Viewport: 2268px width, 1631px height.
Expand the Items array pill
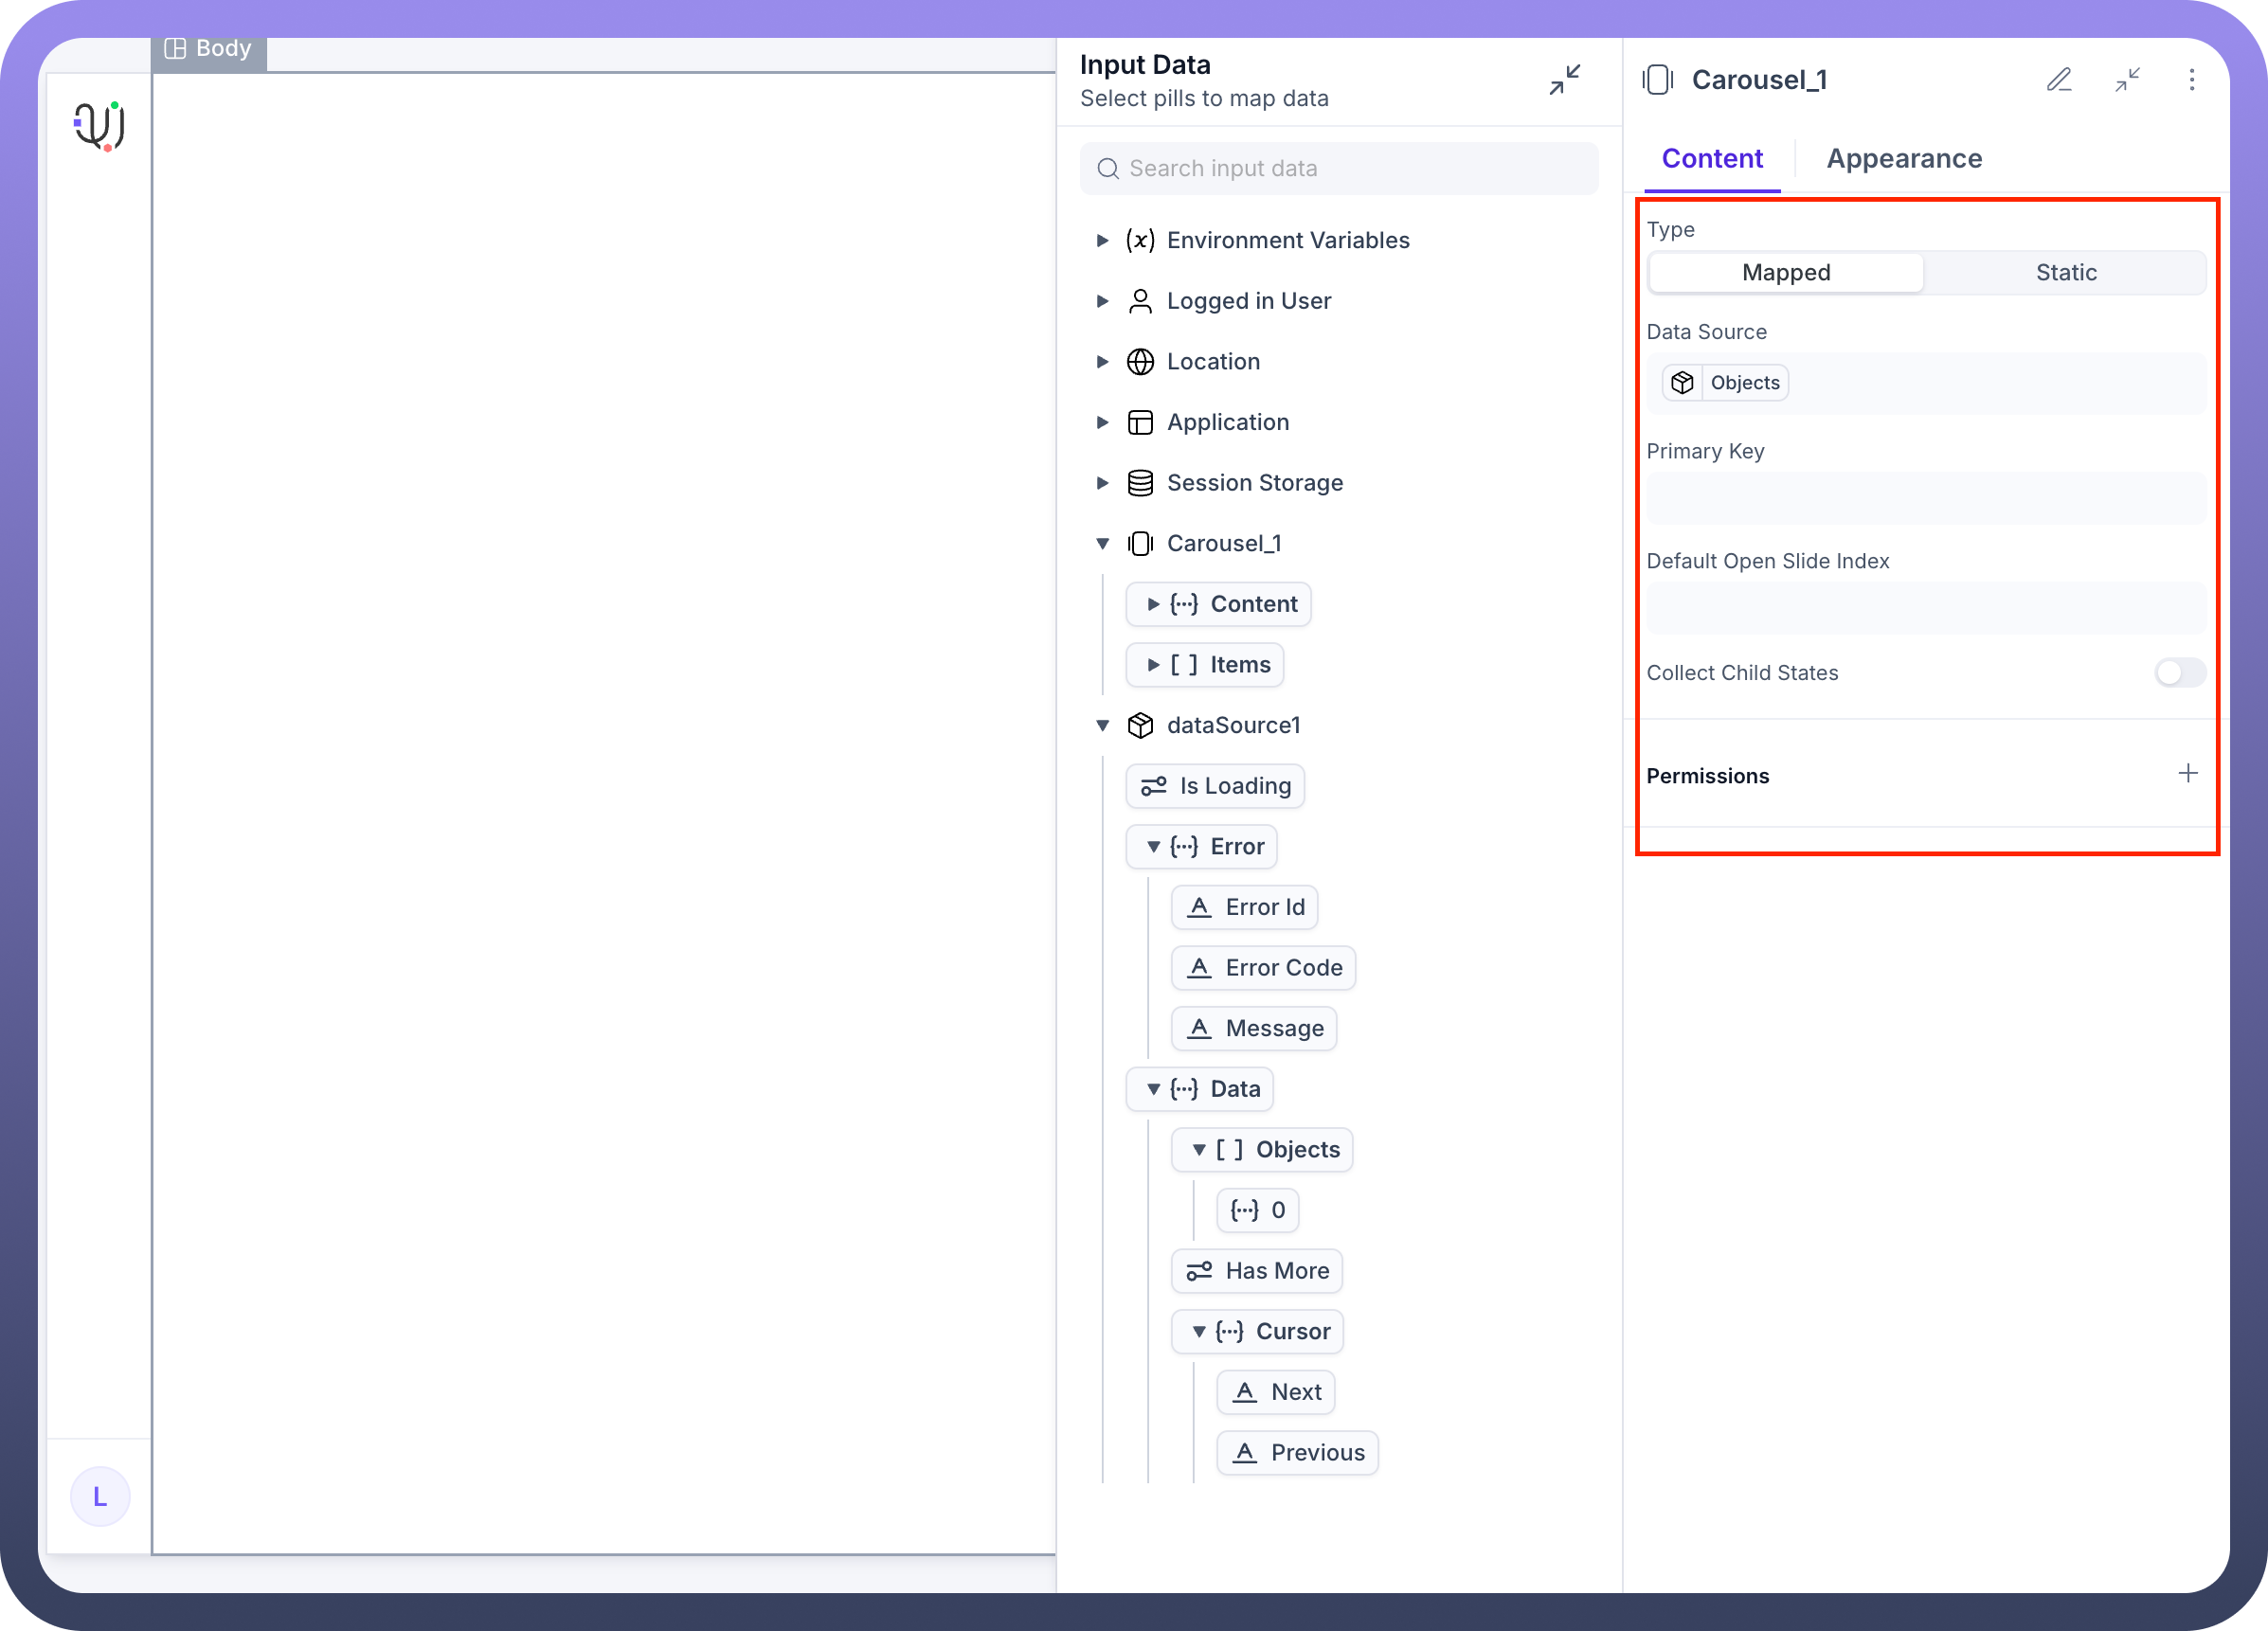[x=1153, y=665]
